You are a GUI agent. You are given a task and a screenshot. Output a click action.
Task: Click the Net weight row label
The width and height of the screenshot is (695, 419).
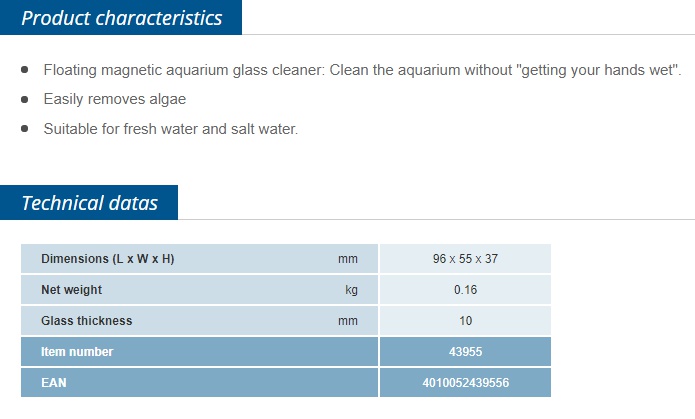[71, 290]
